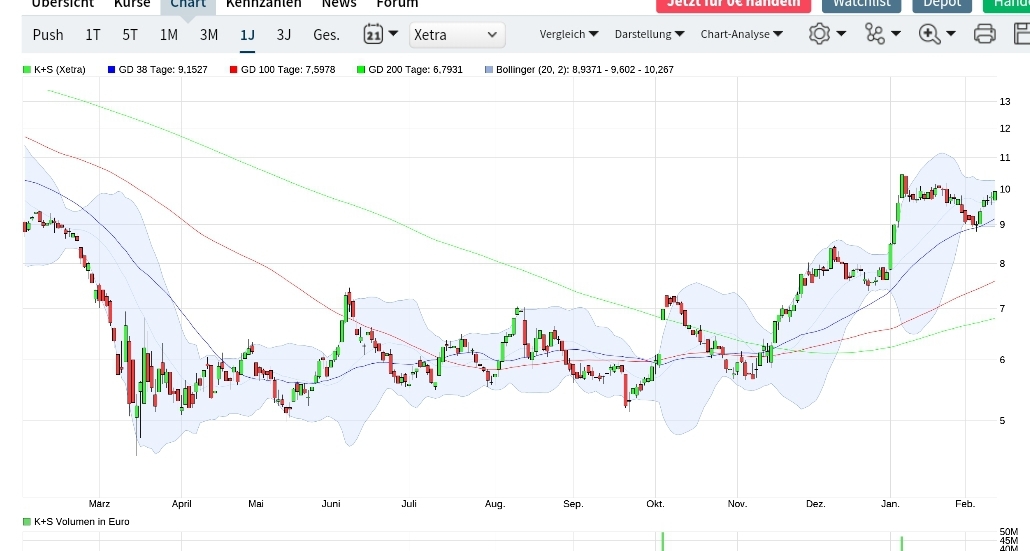Expand the arrow next to calendar icon

pyautogui.click(x=393, y=33)
